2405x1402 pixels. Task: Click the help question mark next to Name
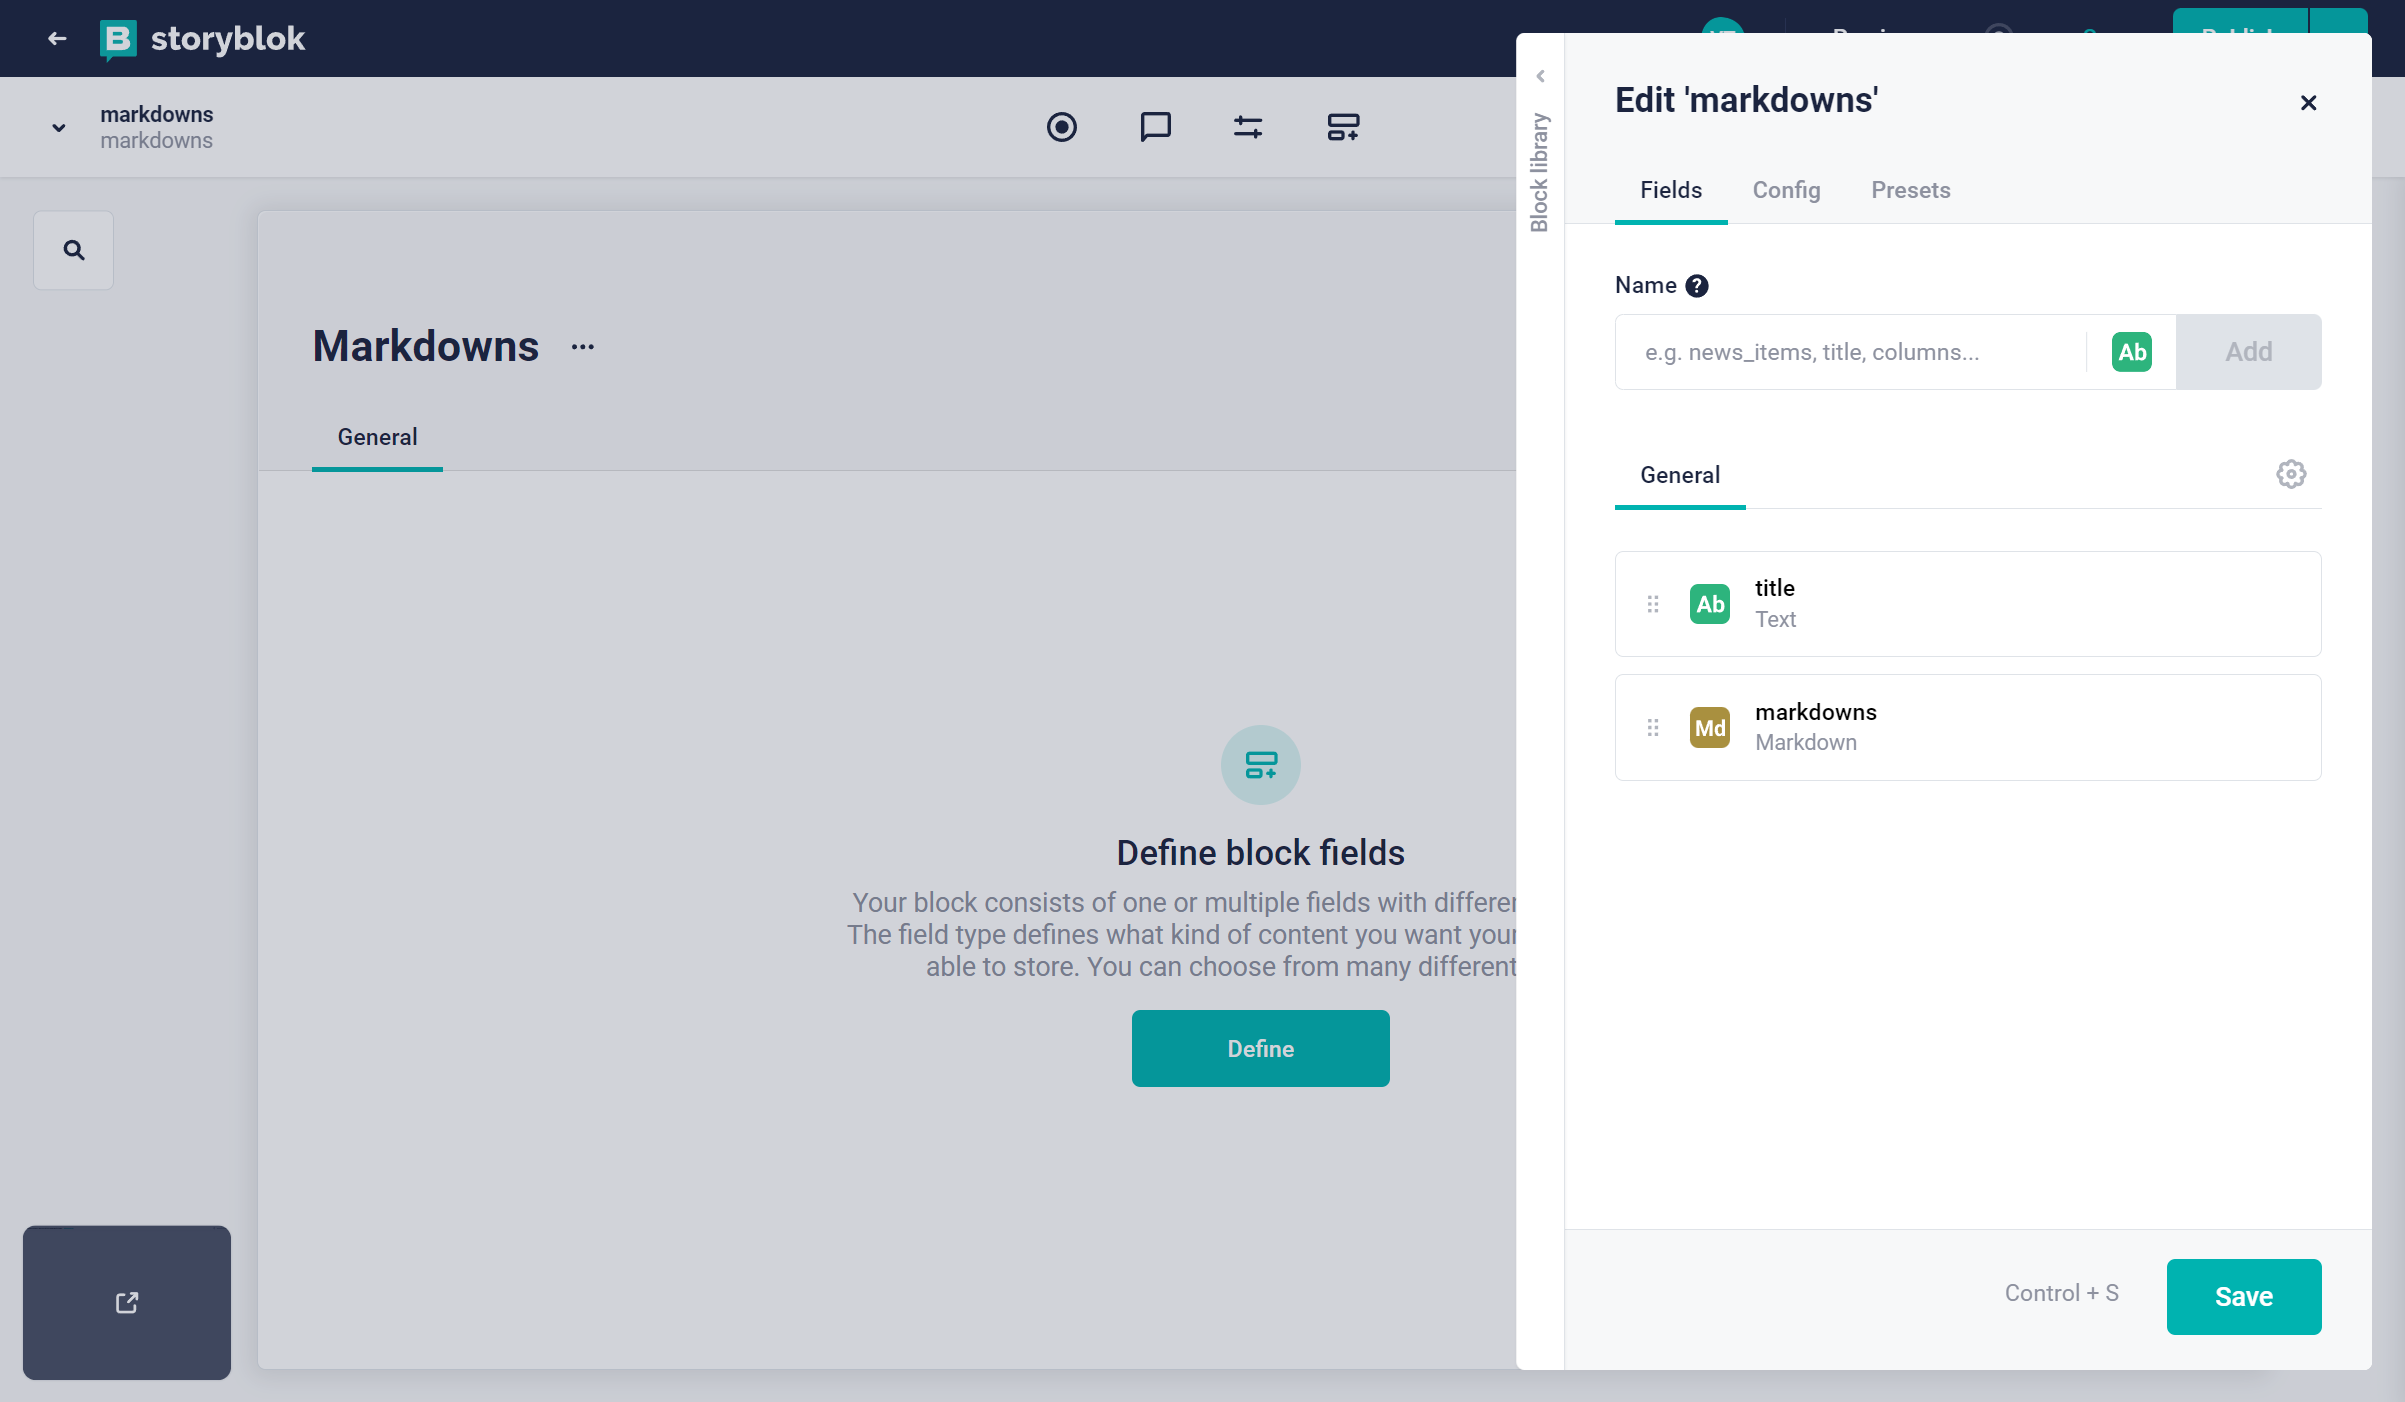(x=1697, y=286)
